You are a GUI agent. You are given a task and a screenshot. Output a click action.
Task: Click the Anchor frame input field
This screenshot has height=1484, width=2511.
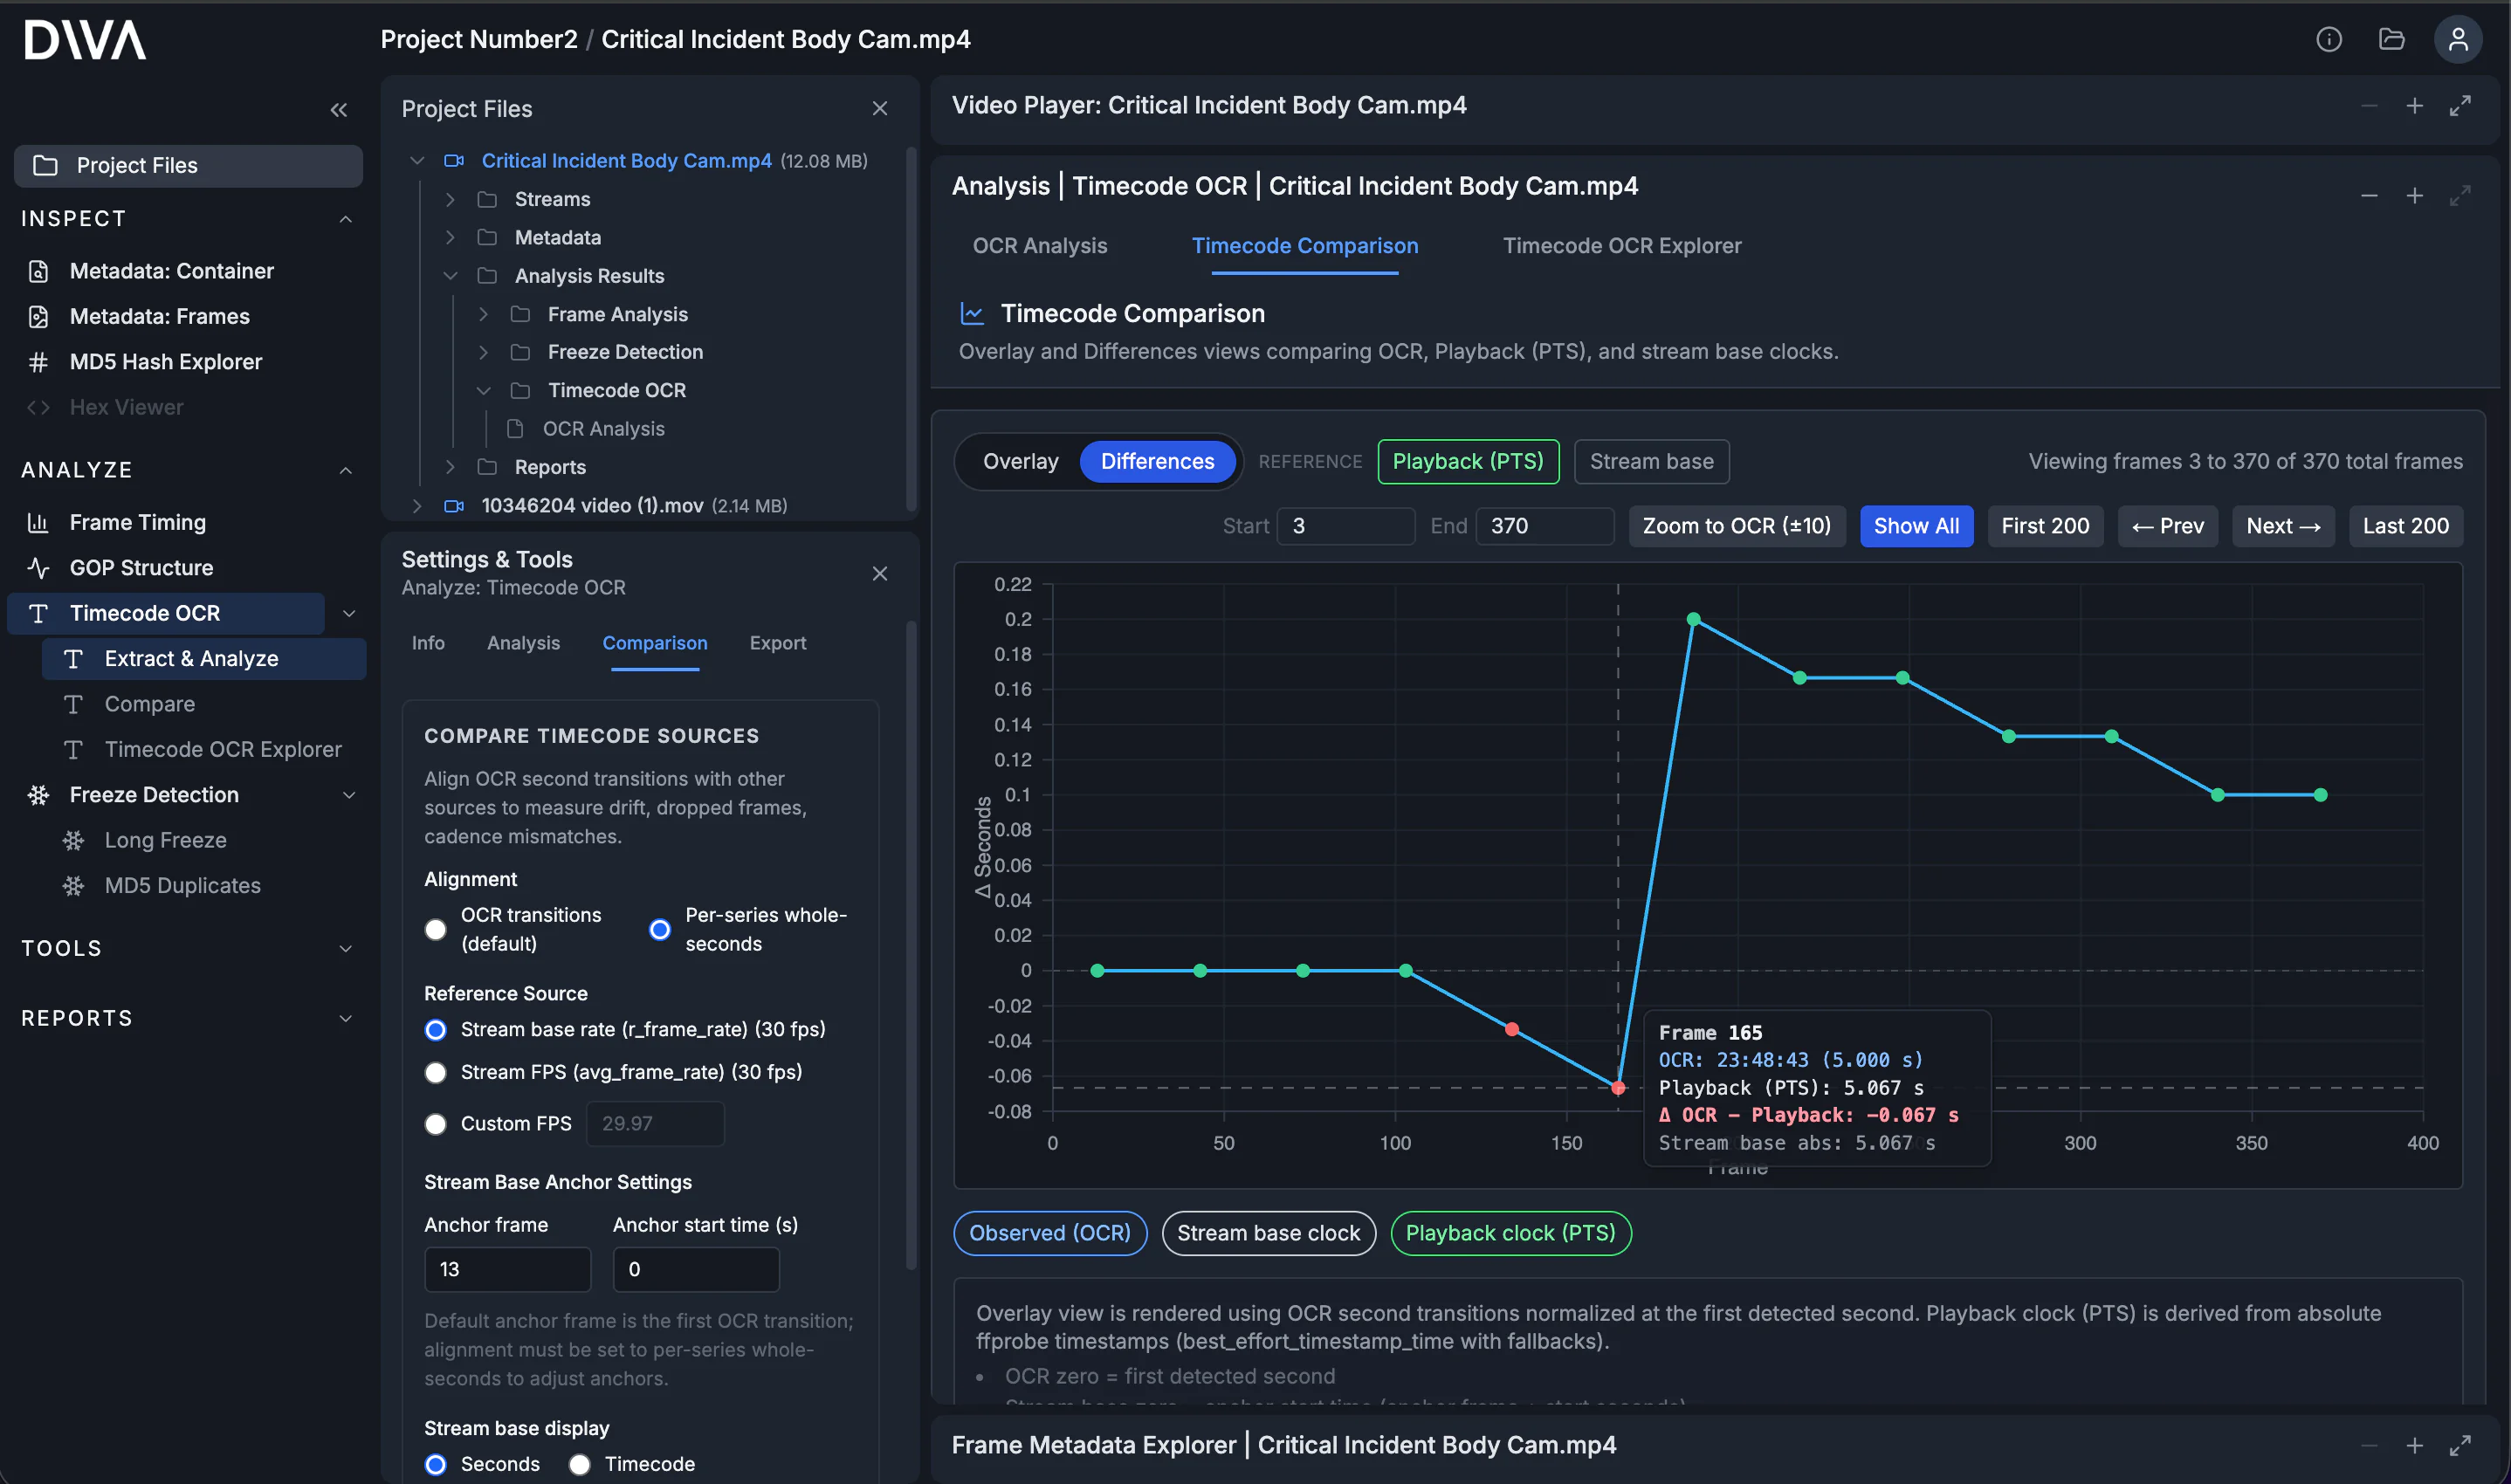[507, 1269]
